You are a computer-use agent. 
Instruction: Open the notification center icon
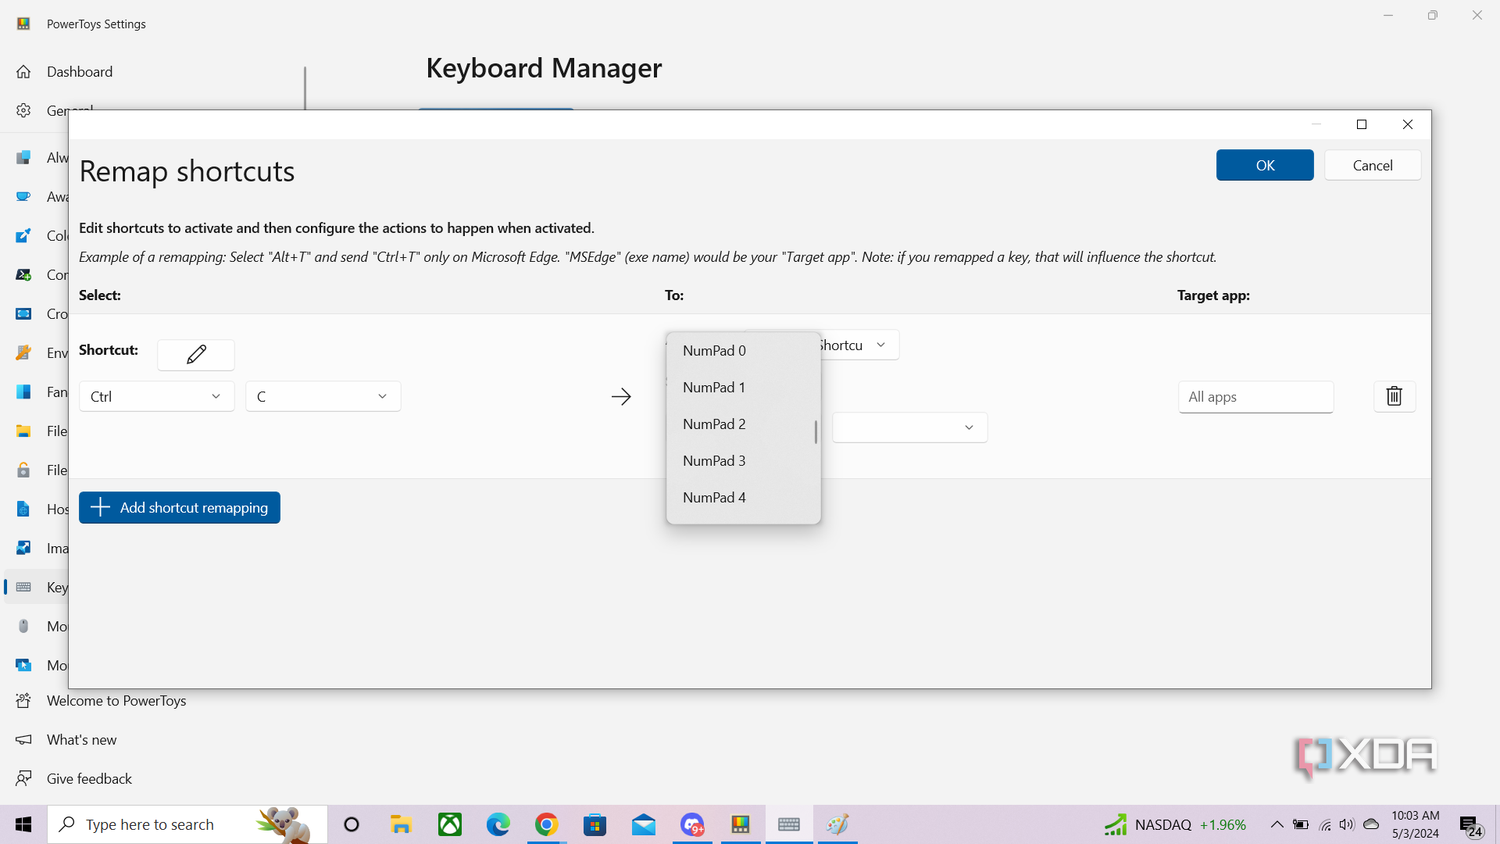[x=1471, y=826]
